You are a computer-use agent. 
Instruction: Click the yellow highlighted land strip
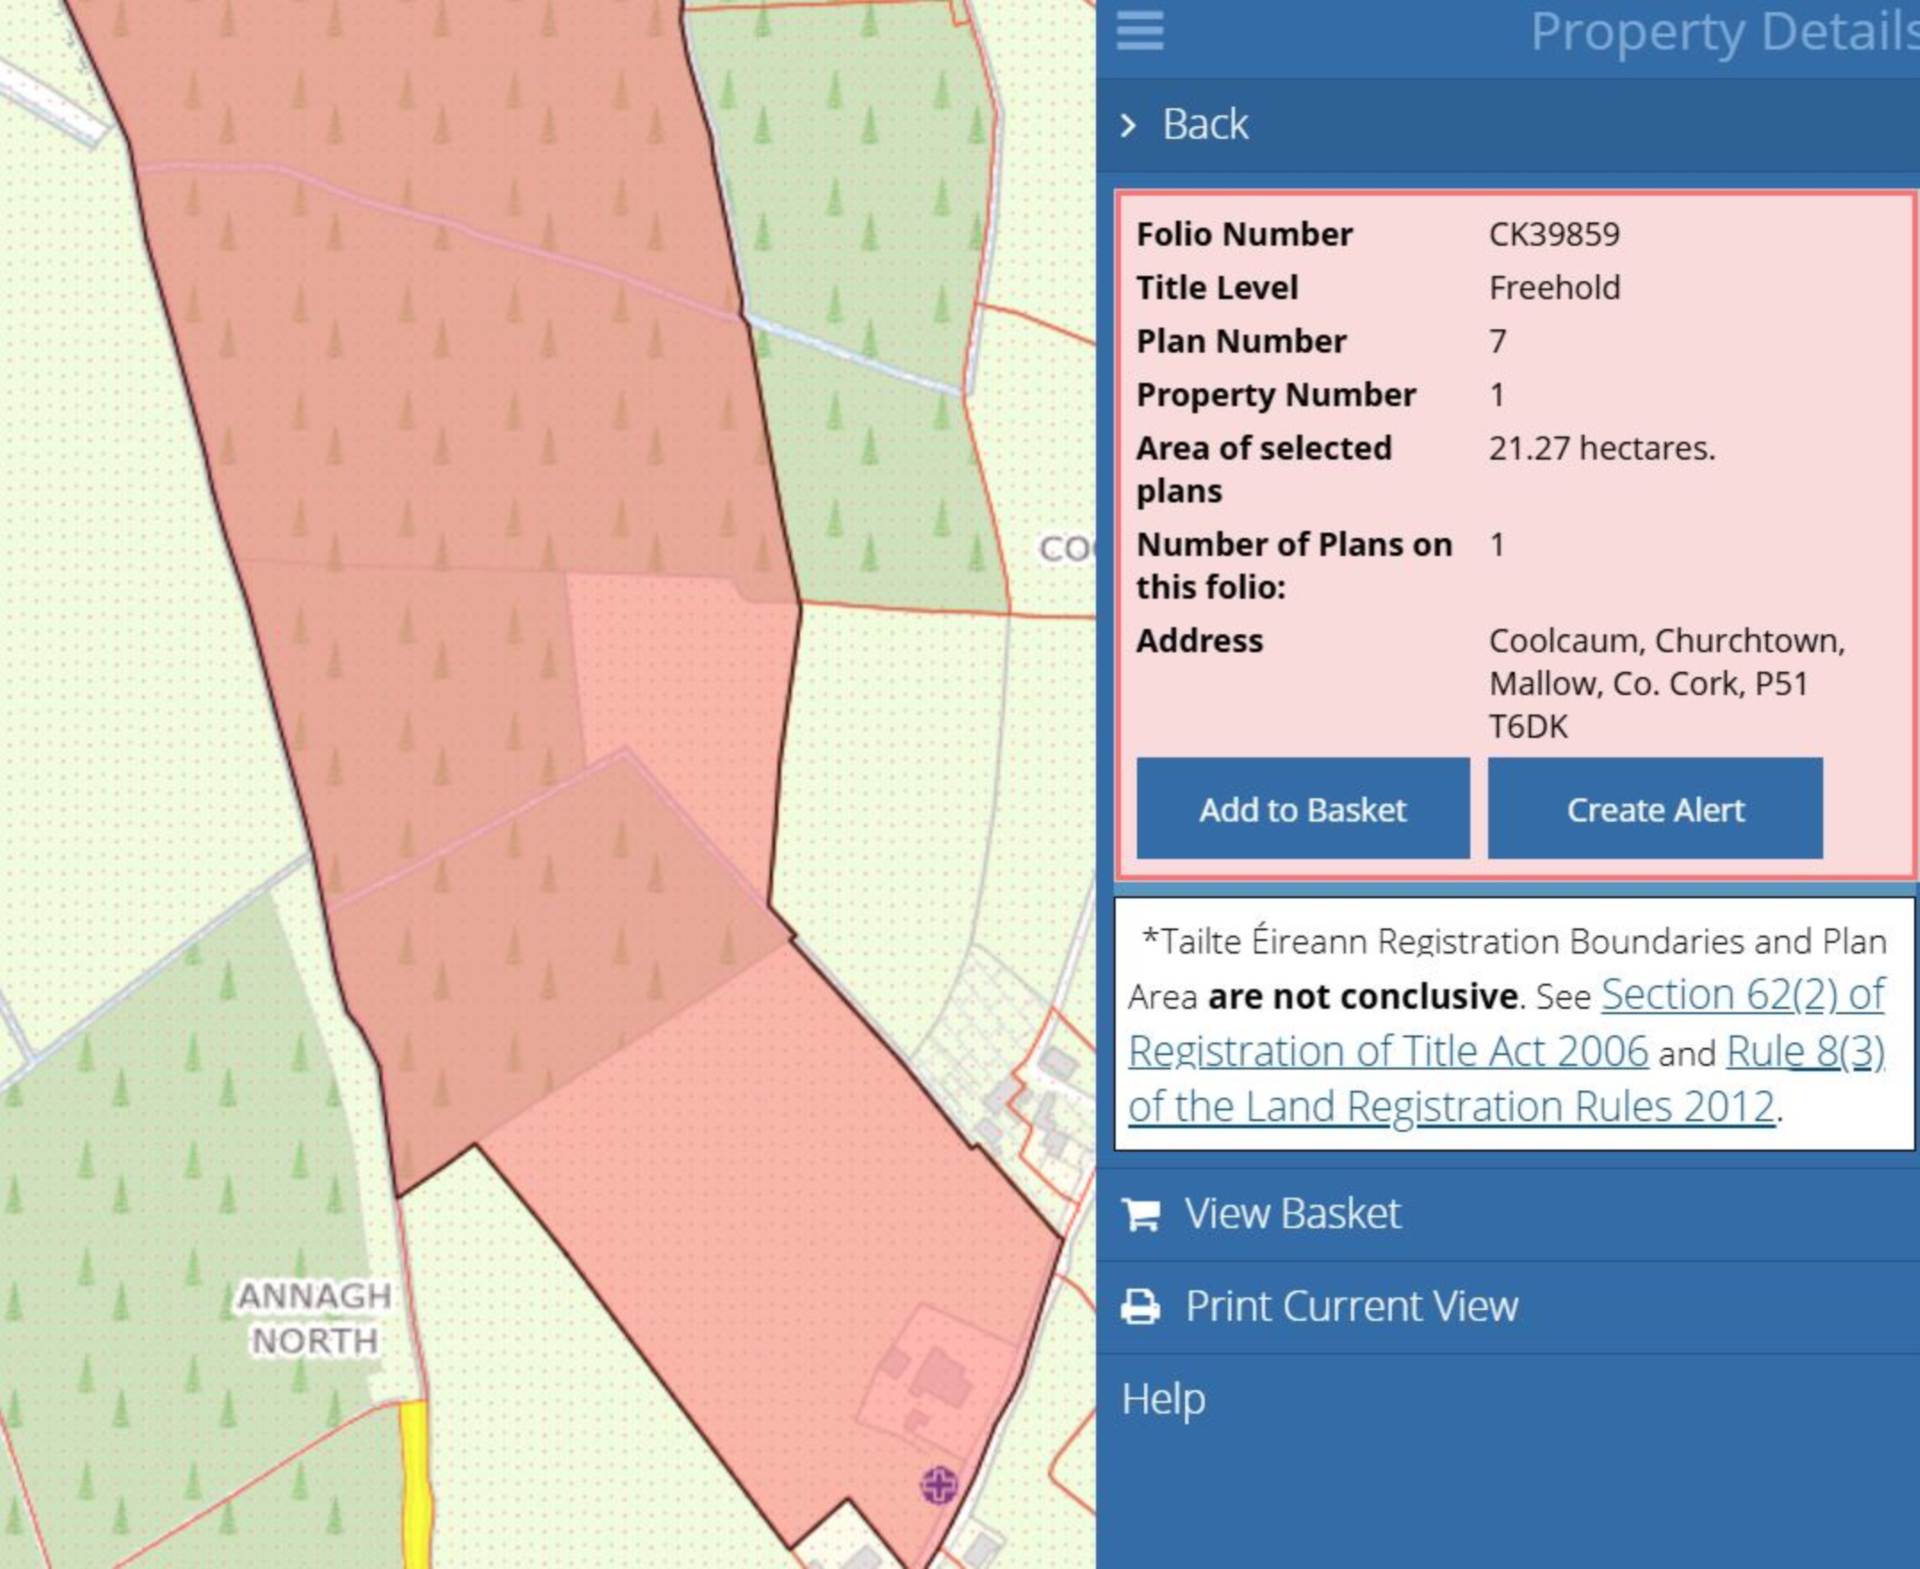point(415,1484)
